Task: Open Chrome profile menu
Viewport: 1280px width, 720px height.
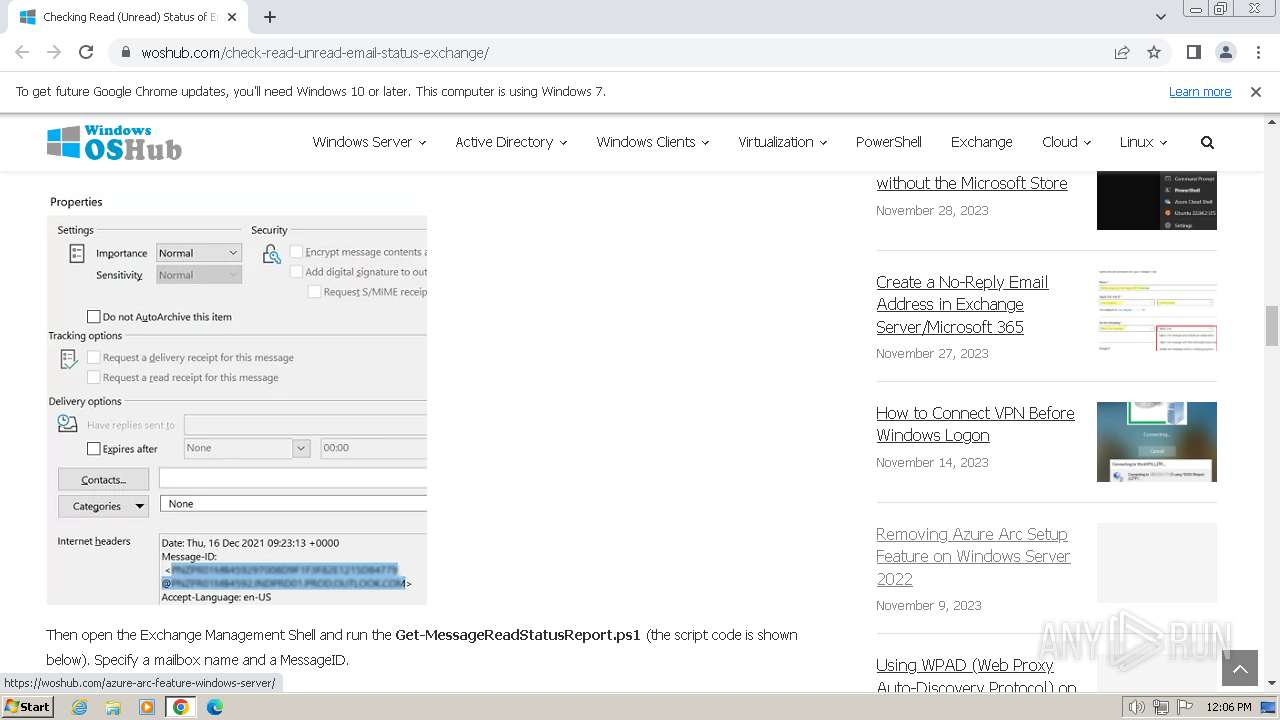Action: click(1225, 52)
